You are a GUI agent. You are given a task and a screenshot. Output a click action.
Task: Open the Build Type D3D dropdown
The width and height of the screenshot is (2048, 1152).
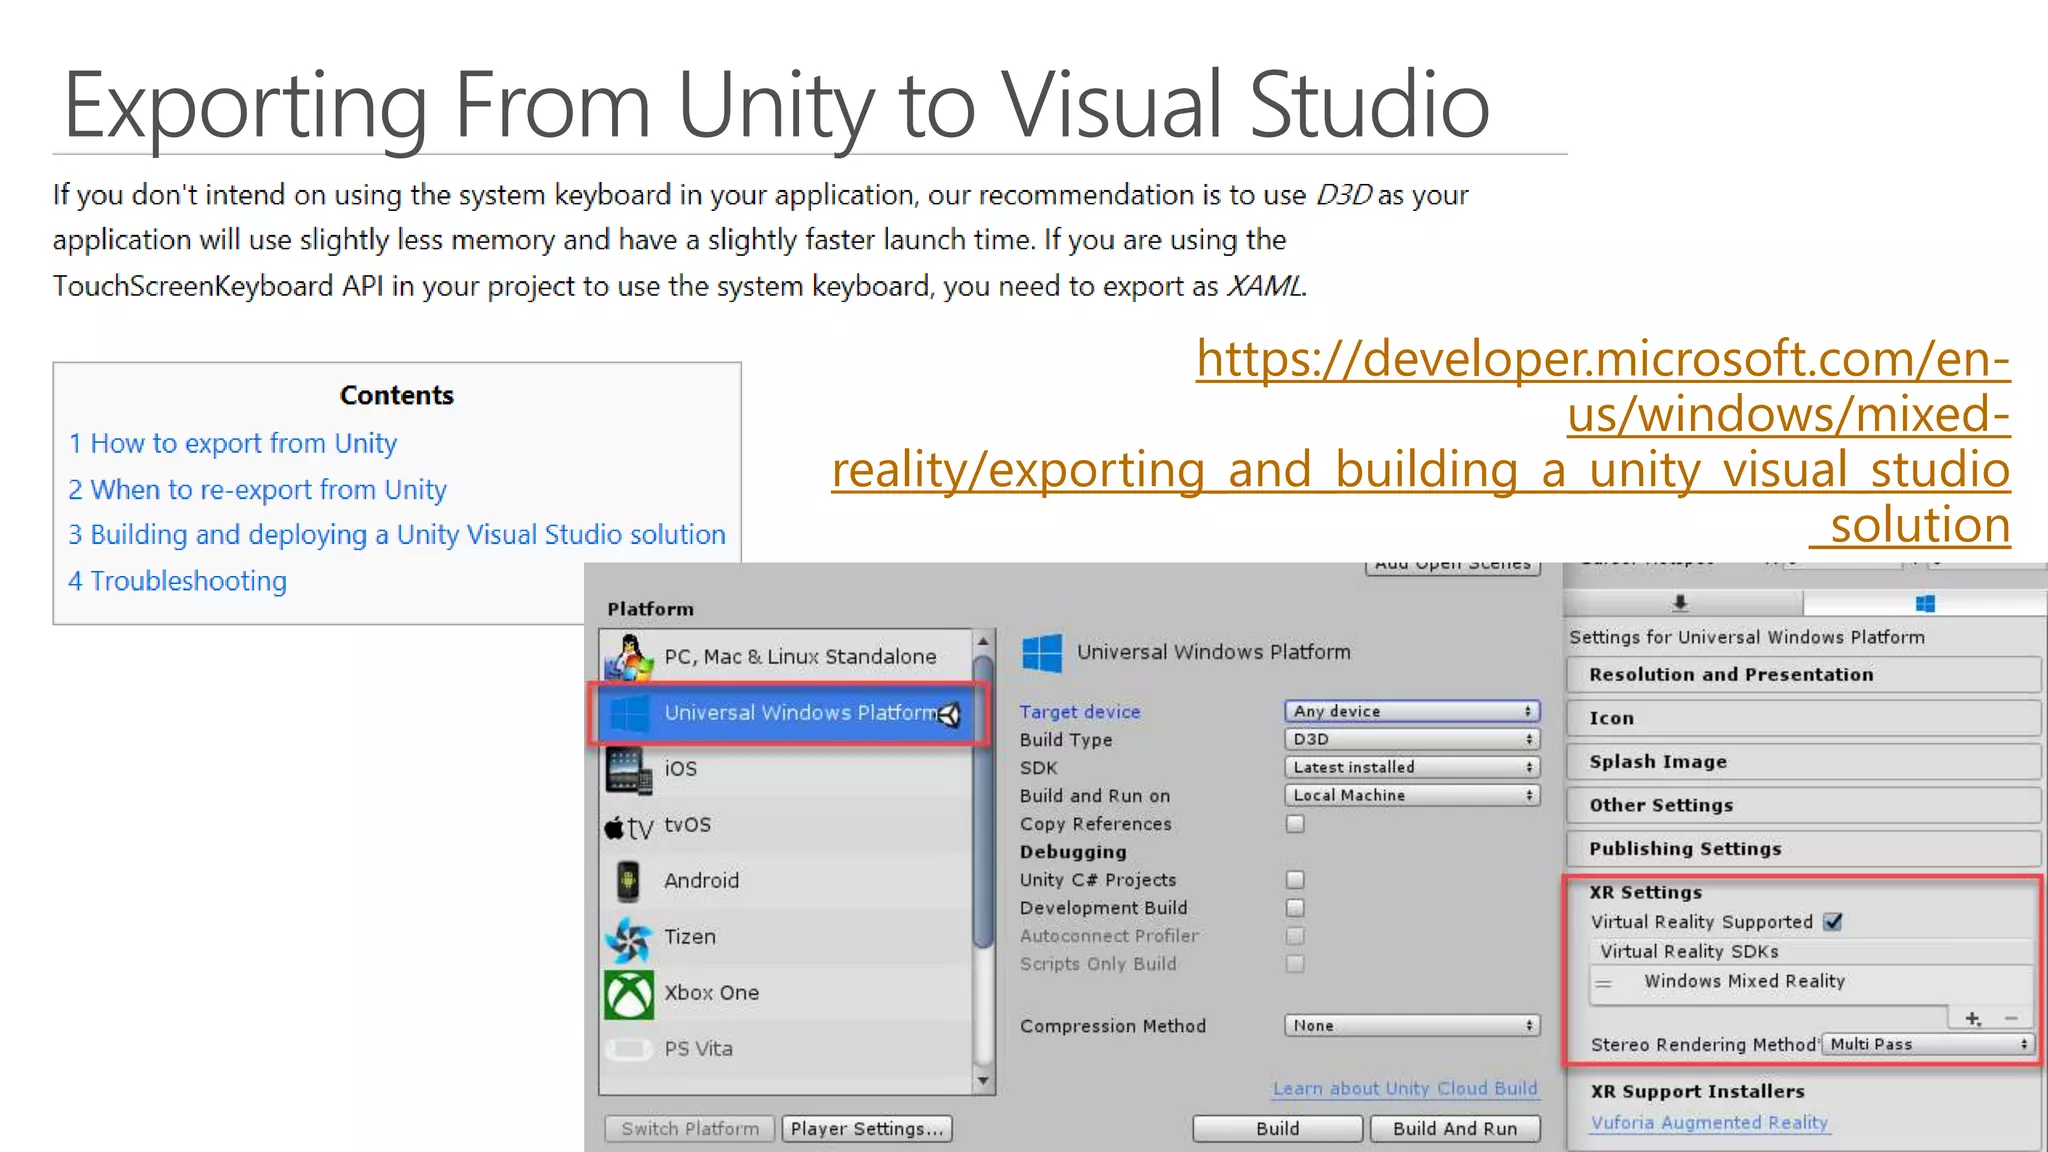tap(1411, 739)
